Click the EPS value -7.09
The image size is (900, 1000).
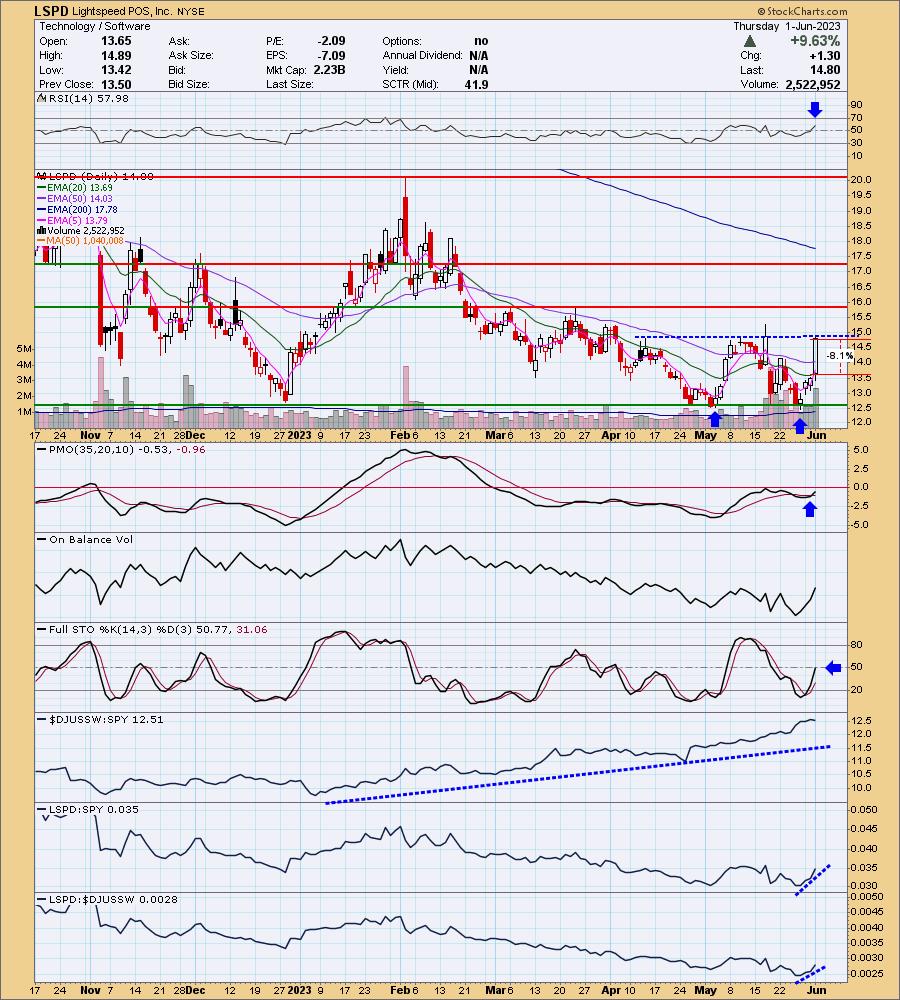(x=331, y=55)
